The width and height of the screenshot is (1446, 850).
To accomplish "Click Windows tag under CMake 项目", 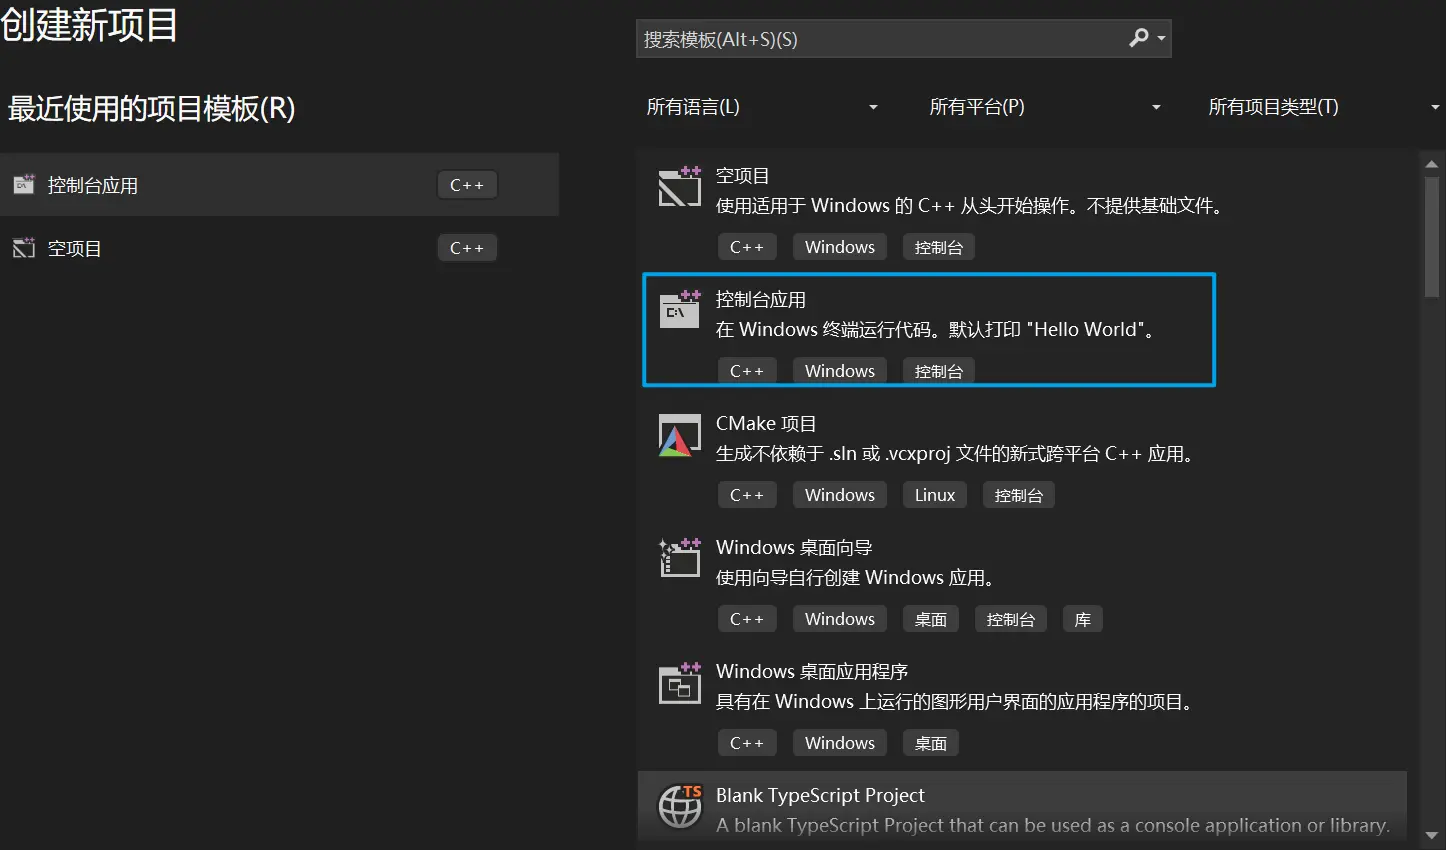I will pyautogui.click(x=840, y=495).
